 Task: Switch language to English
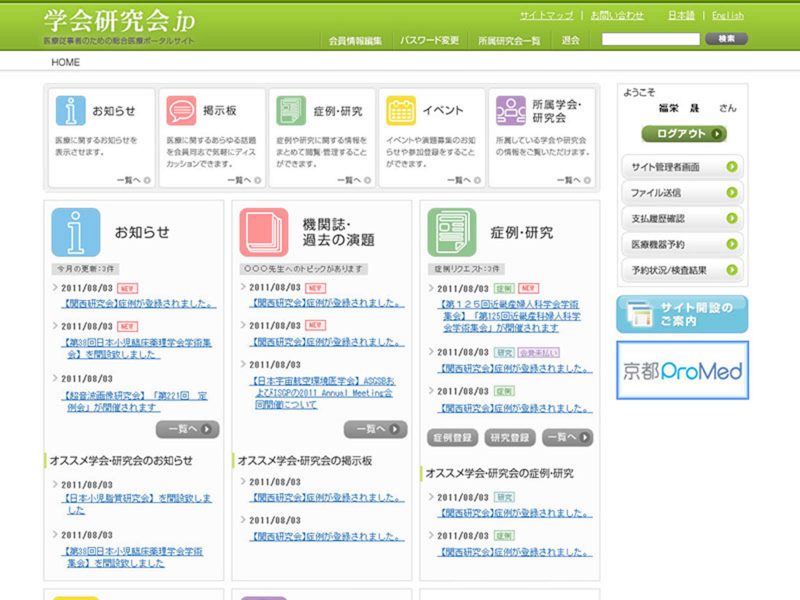point(727,16)
